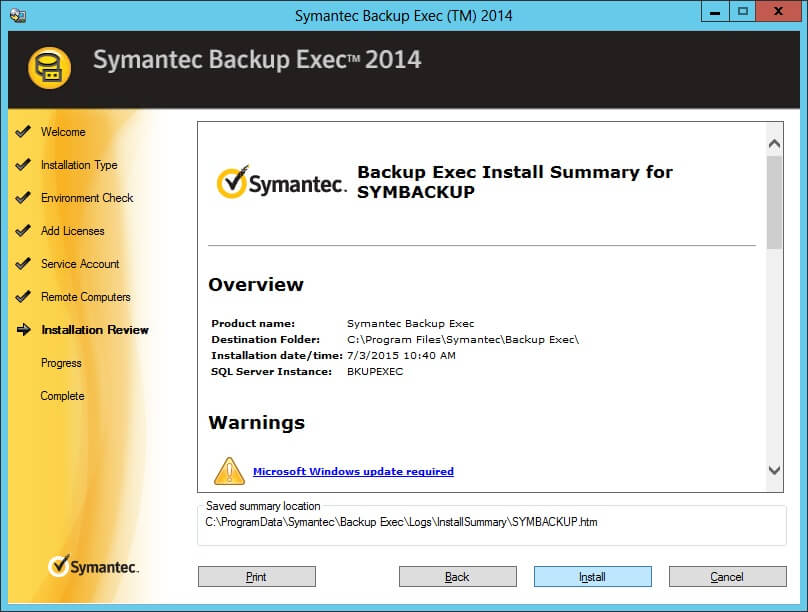
Task: Go back with the Back button
Action: click(458, 576)
